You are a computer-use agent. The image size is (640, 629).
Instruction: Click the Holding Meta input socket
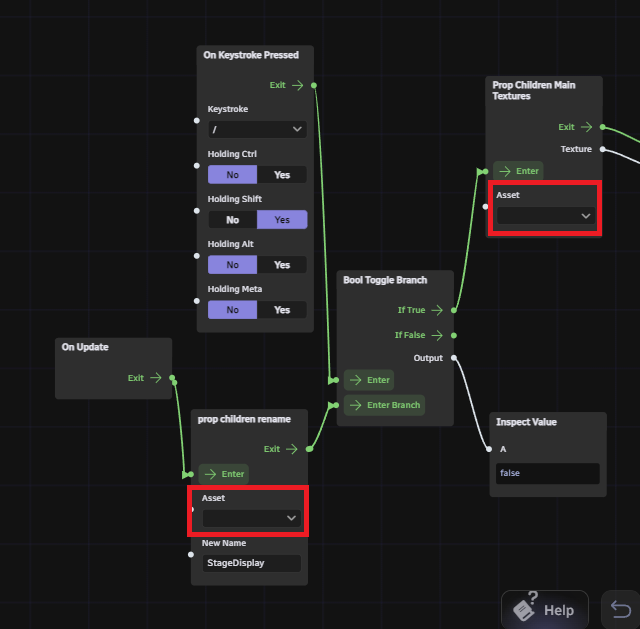click(x=197, y=301)
